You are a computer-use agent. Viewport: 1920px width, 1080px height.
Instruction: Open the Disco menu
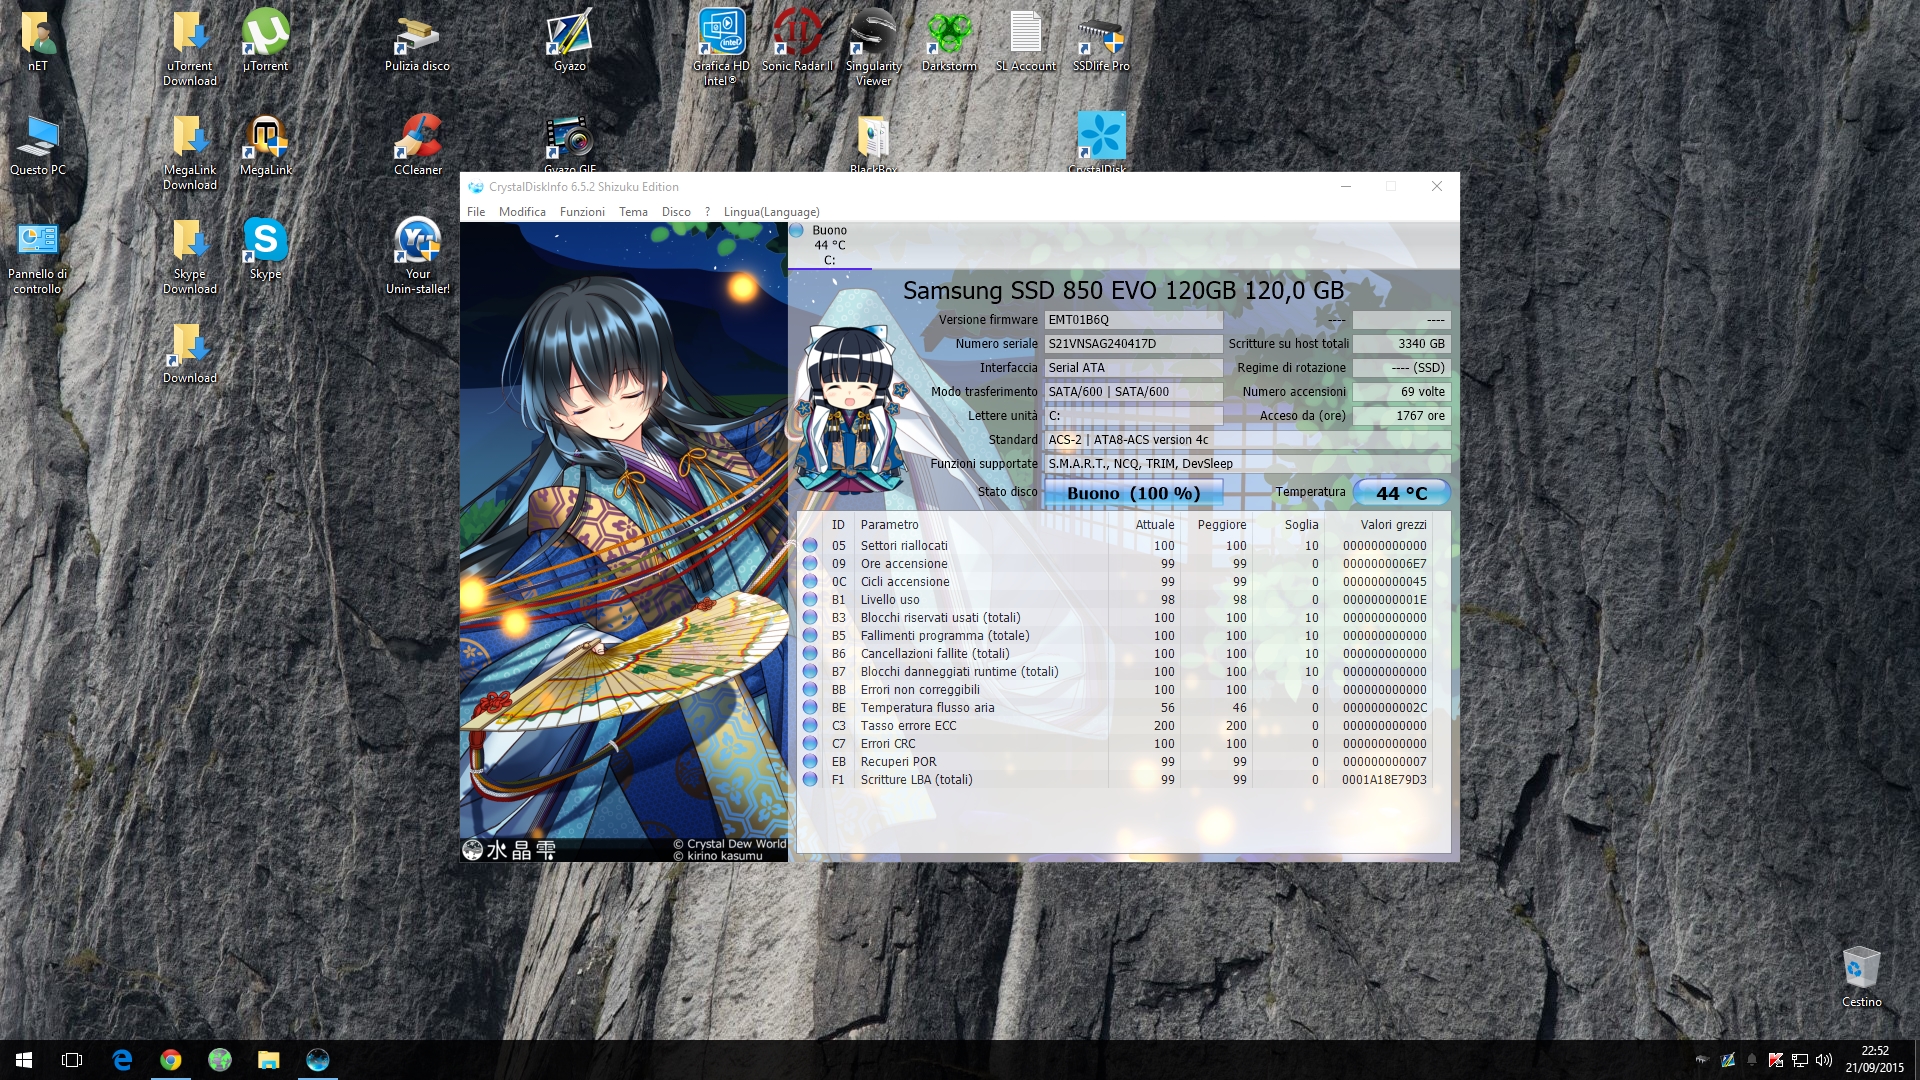pos(676,212)
